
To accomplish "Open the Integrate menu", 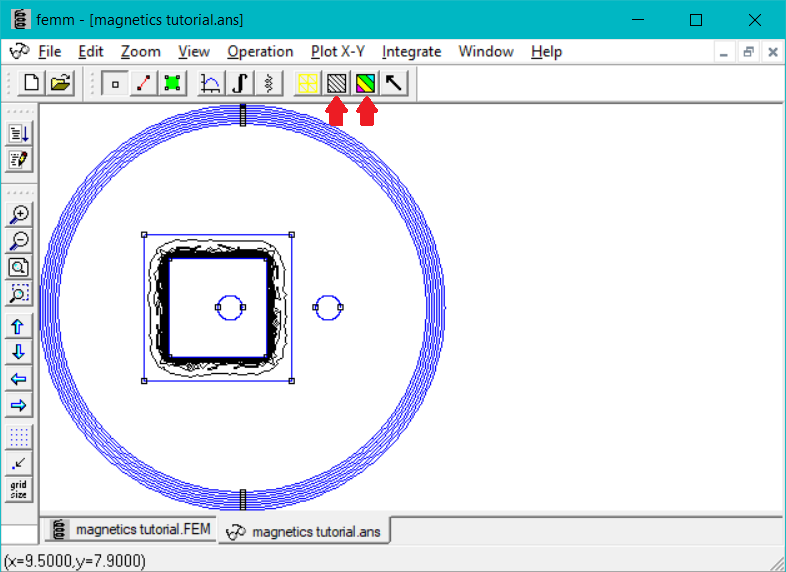I will coord(411,52).
